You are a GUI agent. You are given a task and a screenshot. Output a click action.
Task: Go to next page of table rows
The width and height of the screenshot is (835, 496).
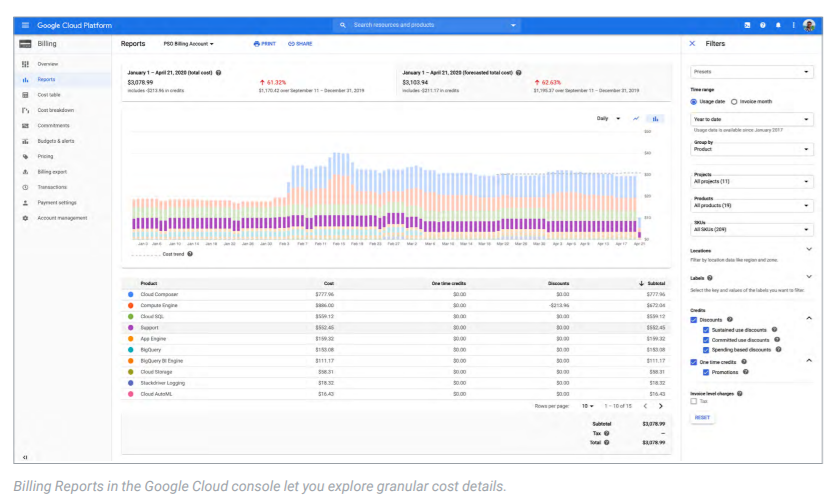(661, 406)
